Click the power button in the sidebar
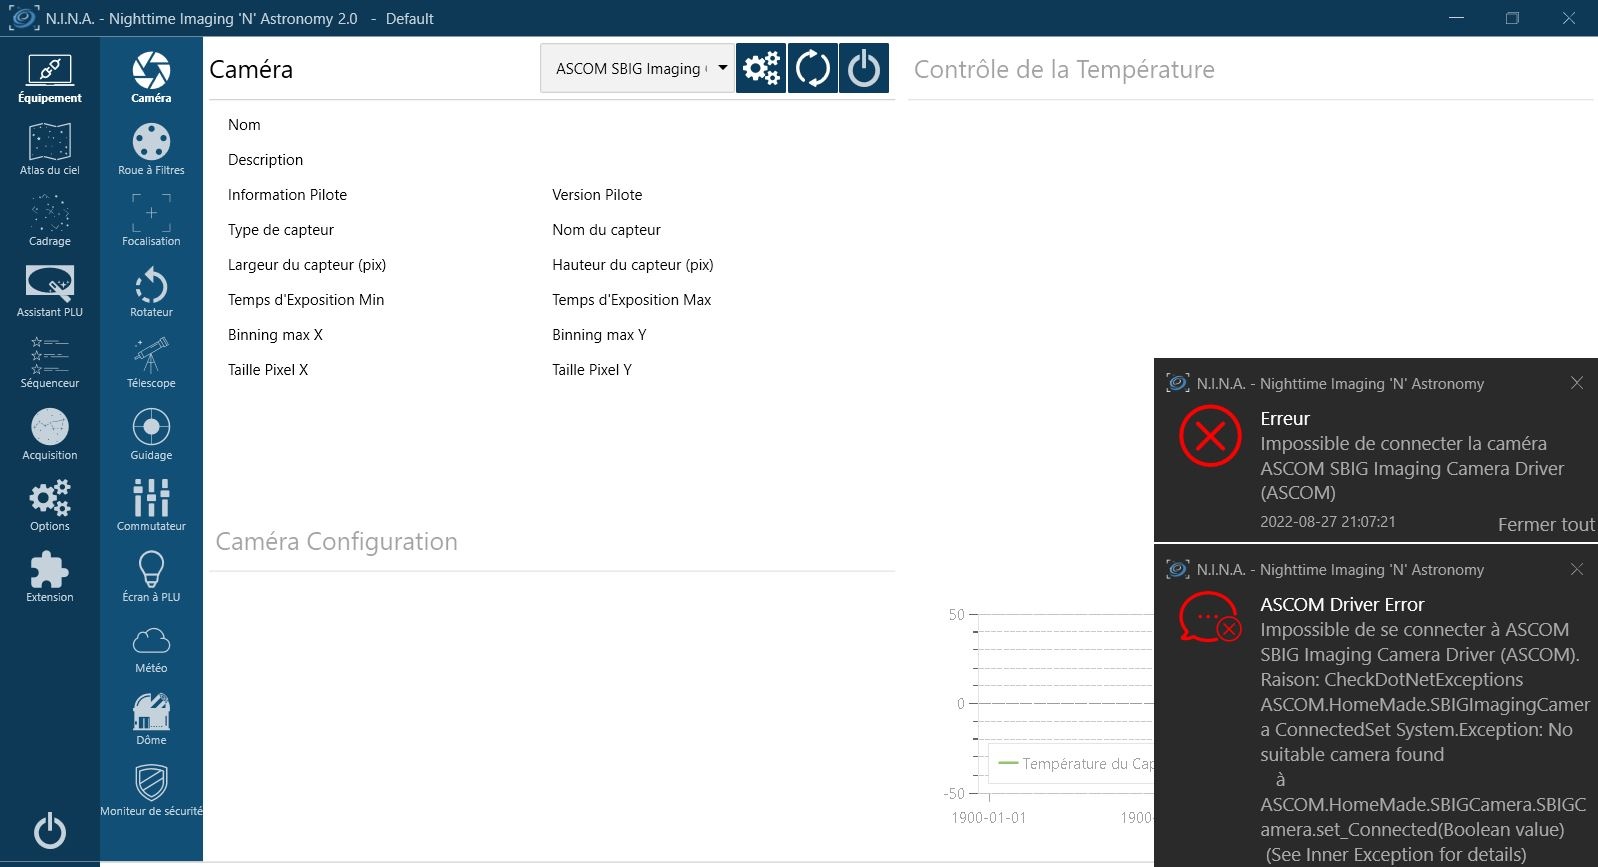Viewport: 1598px width, 867px height. (x=50, y=831)
